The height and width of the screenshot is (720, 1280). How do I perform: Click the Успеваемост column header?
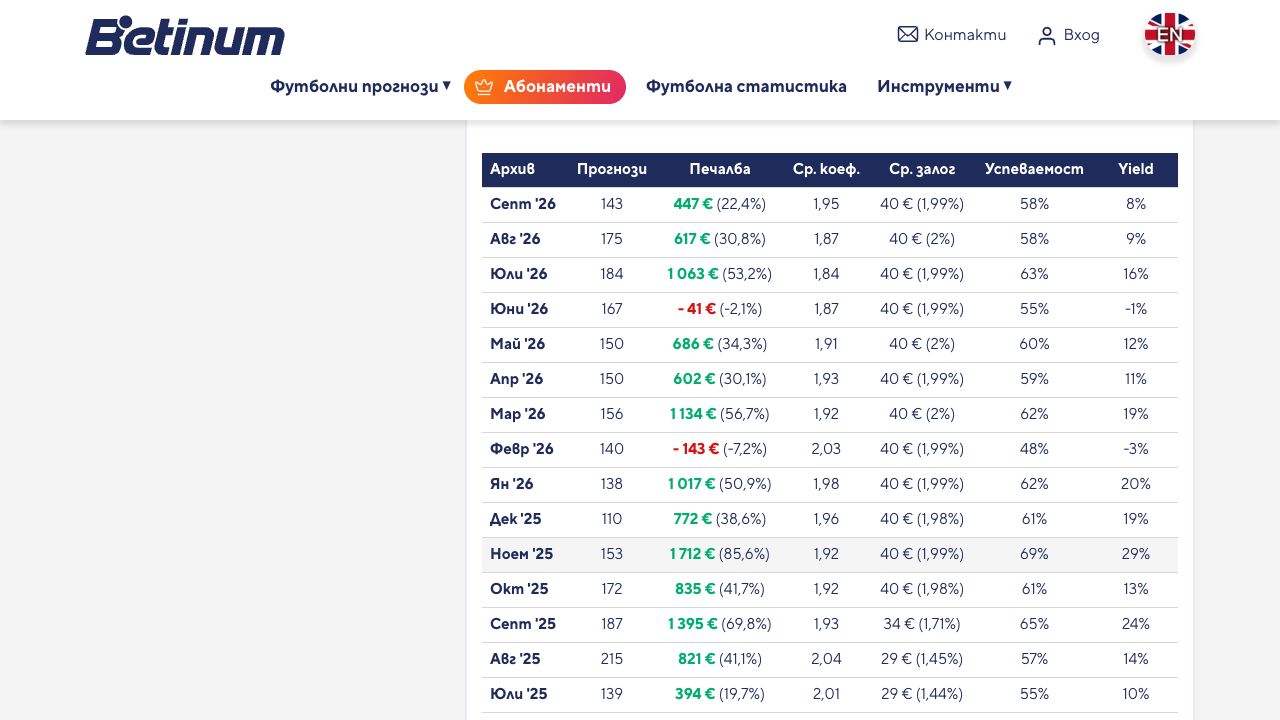click(x=1034, y=170)
